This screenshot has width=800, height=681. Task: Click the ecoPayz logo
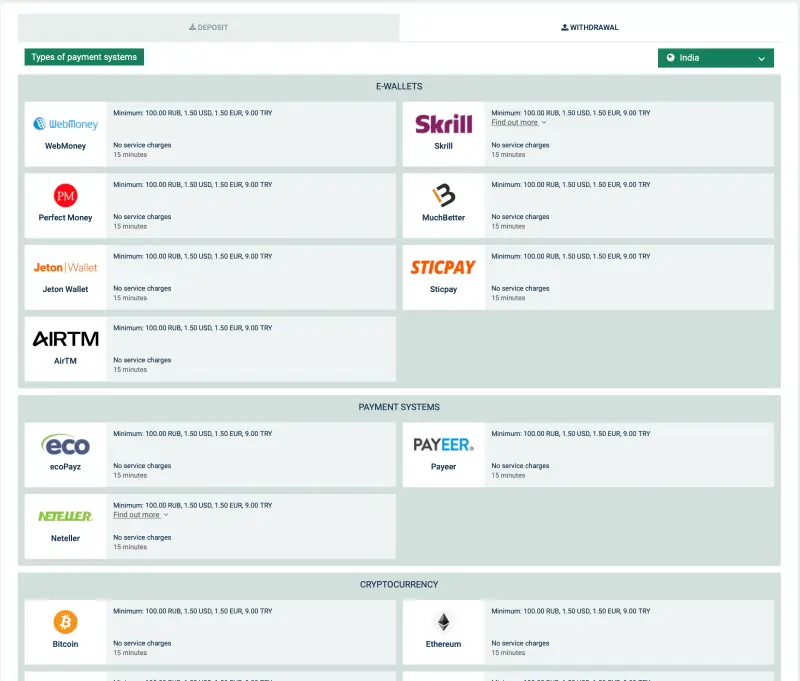(x=66, y=445)
